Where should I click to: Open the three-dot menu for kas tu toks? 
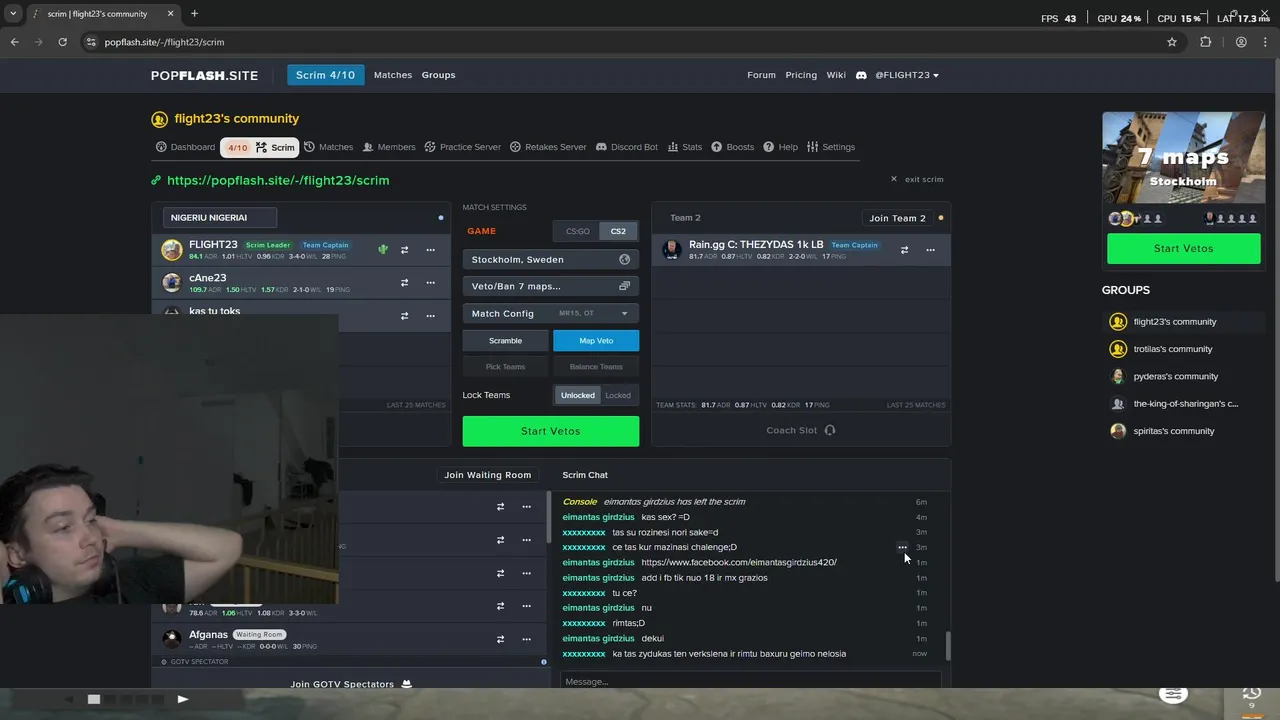[x=430, y=316]
